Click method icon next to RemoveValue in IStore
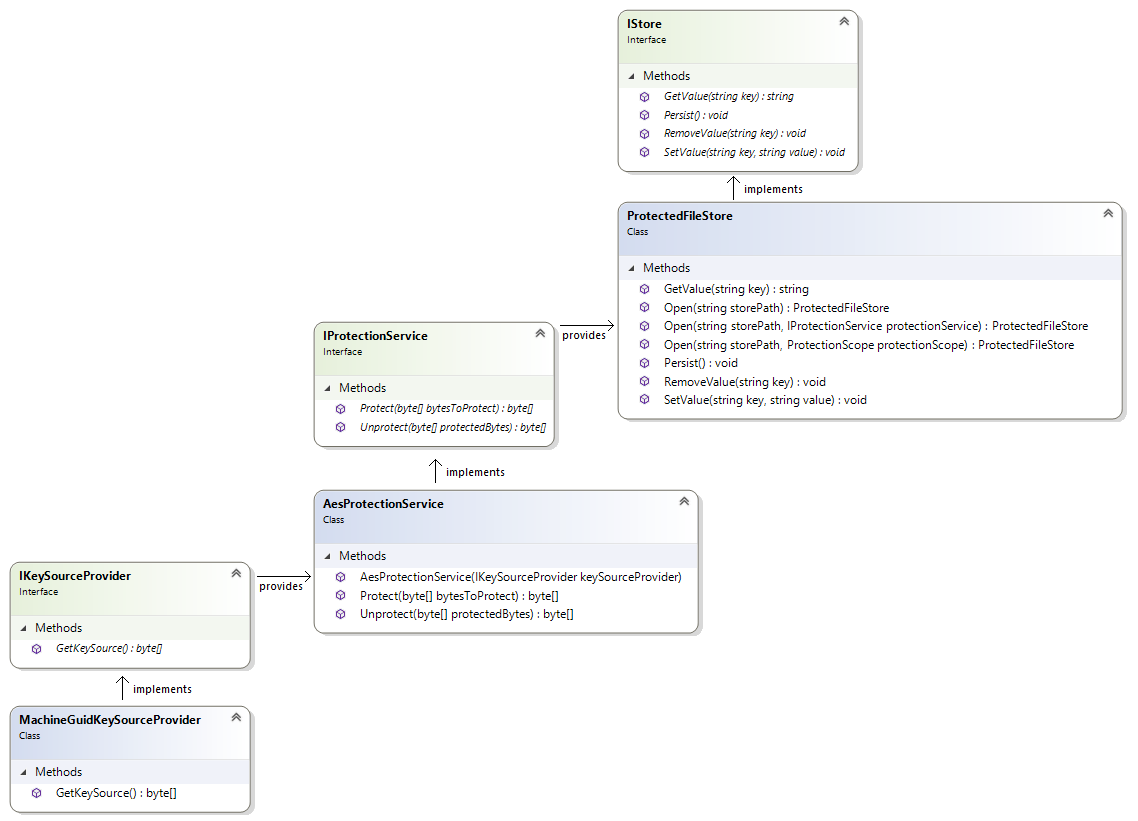Screen dimensions: 1138x821 click(x=644, y=133)
